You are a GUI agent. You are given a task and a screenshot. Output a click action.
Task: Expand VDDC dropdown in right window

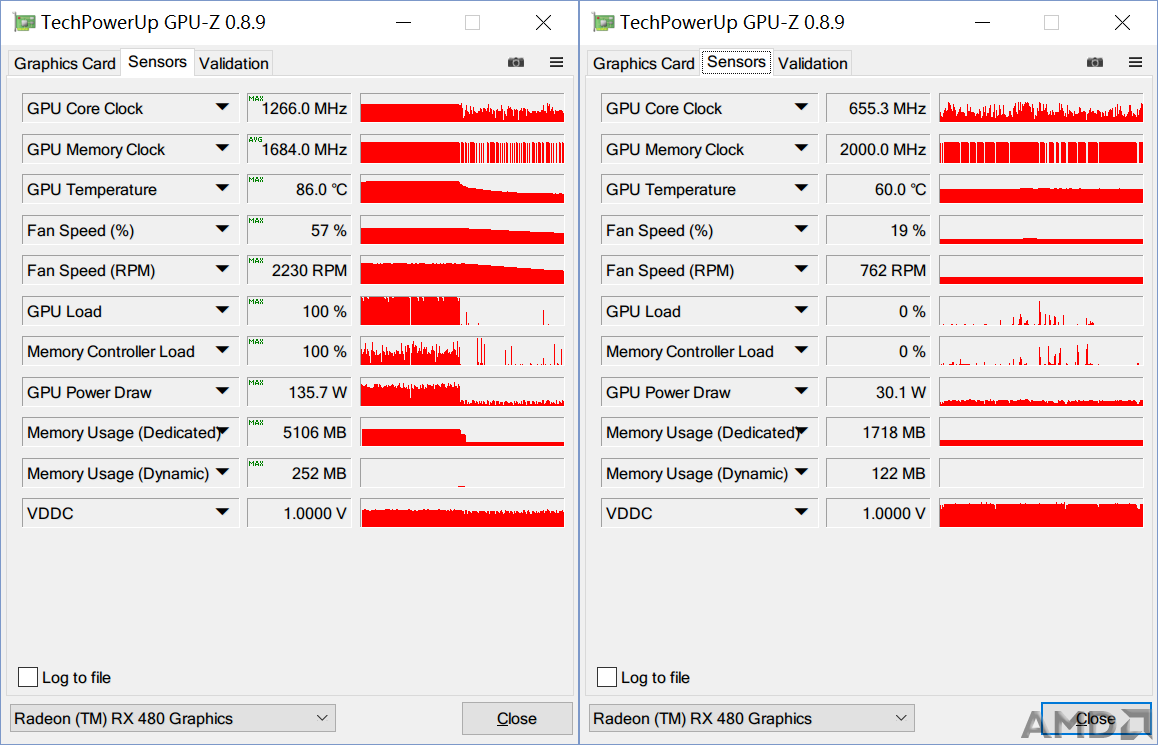[801, 512]
